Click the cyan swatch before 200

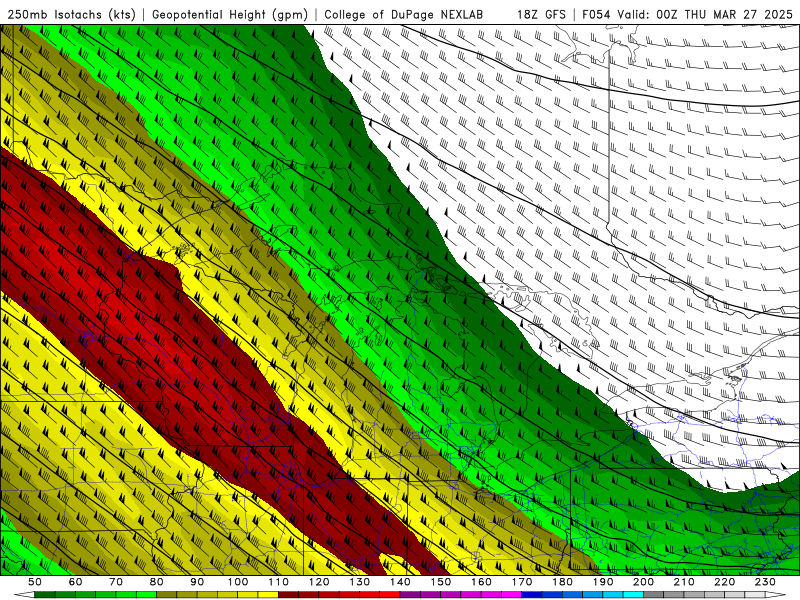coord(633,595)
